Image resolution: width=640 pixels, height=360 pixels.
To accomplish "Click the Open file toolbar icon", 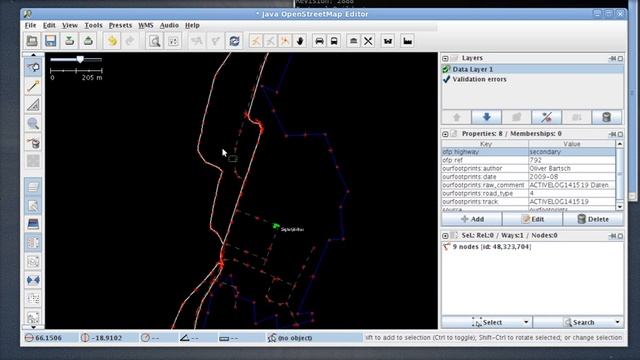I will (32, 41).
